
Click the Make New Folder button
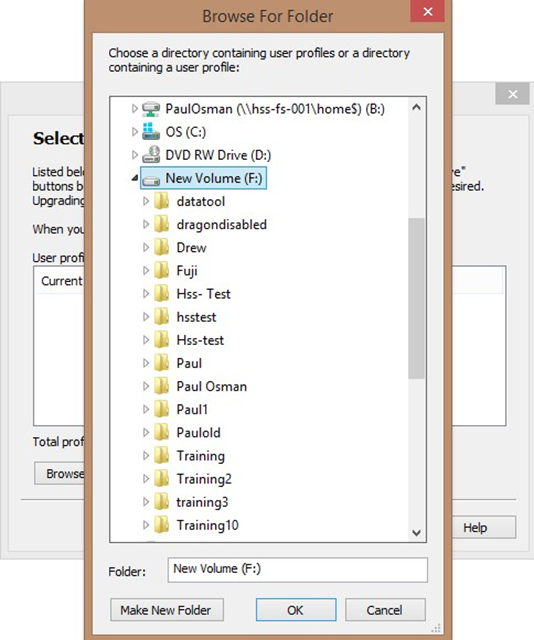(x=167, y=610)
